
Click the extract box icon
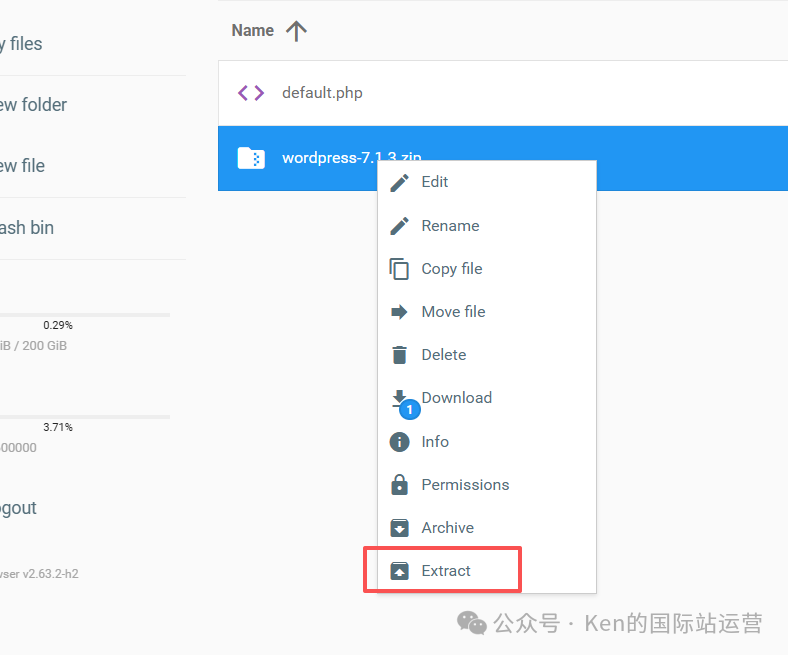(x=400, y=571)
